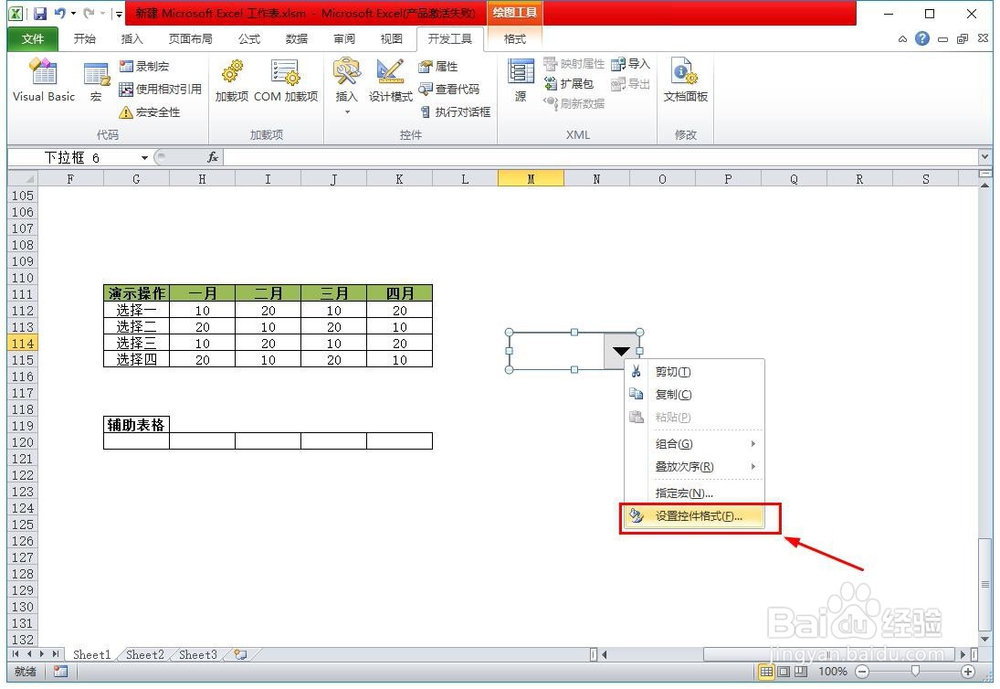Expand the formula bar
Image resolution: width=1000 pixels, height=689 pixels.
pyautogui.click(x=985, y=156)
